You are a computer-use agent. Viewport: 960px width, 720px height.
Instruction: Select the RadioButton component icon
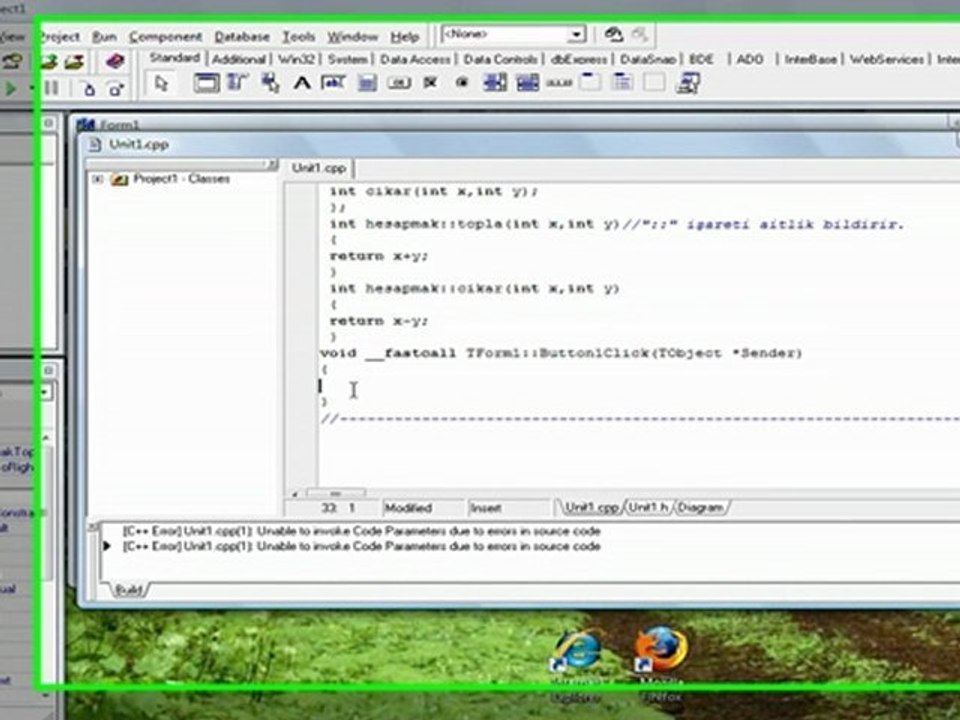coord(462,83)
